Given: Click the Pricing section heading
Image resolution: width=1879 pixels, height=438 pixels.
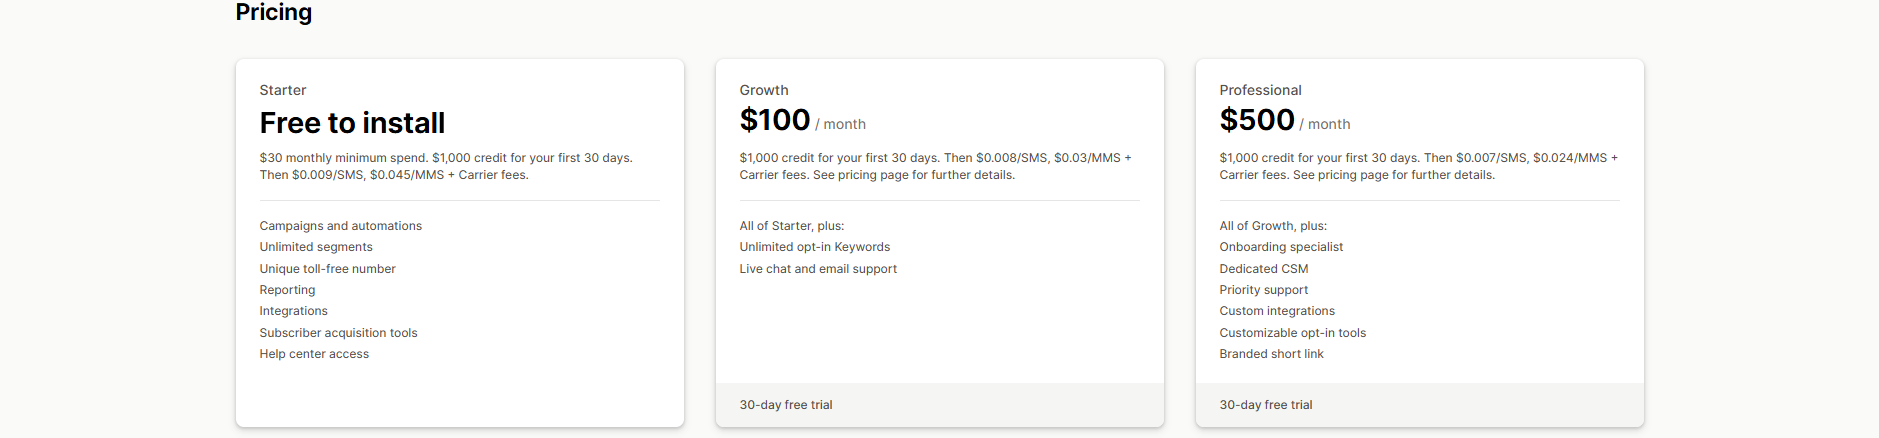Looking at the screenshot, I should [x=273, y=12].
